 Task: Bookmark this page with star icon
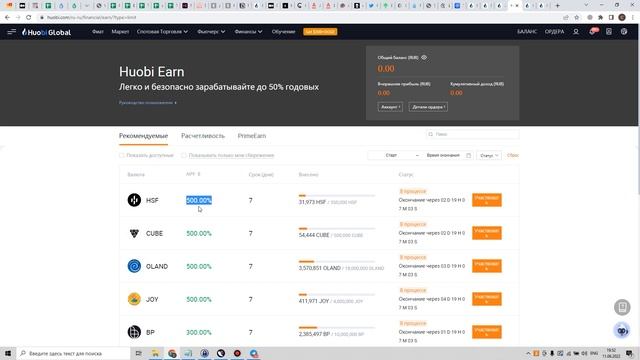tap(576, 18)
